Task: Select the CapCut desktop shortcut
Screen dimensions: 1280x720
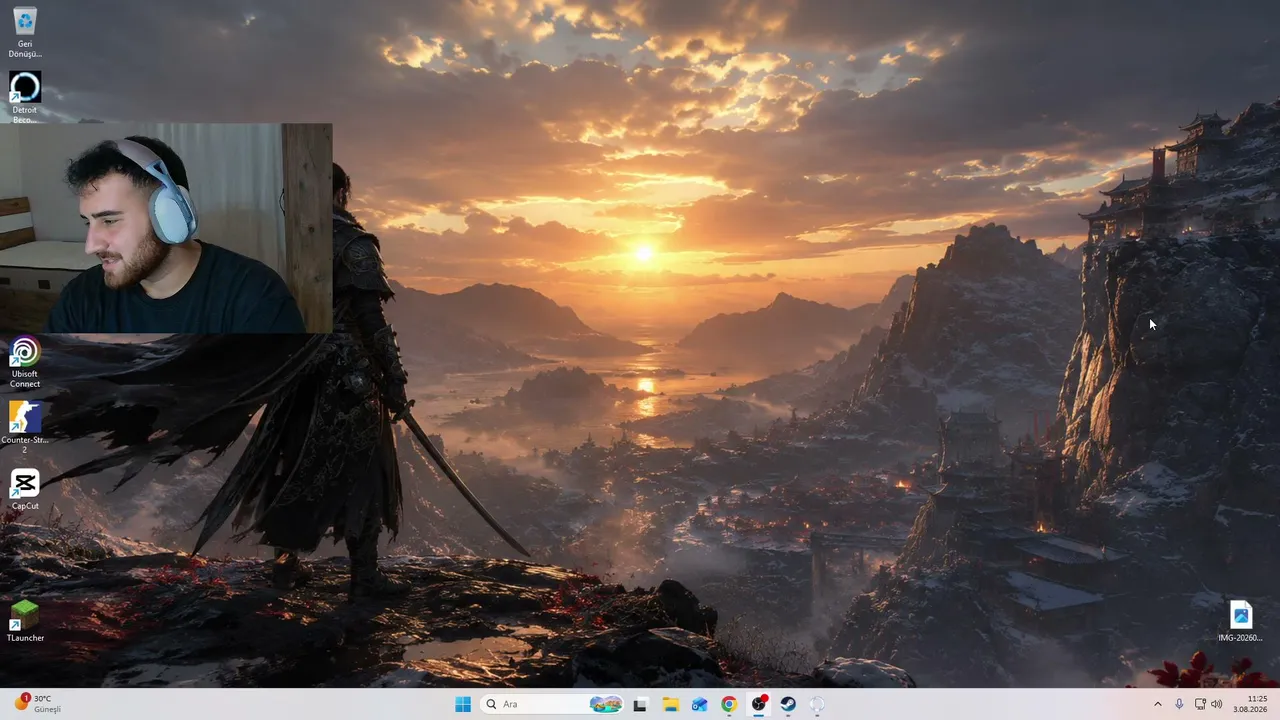Action: (25, 490)
